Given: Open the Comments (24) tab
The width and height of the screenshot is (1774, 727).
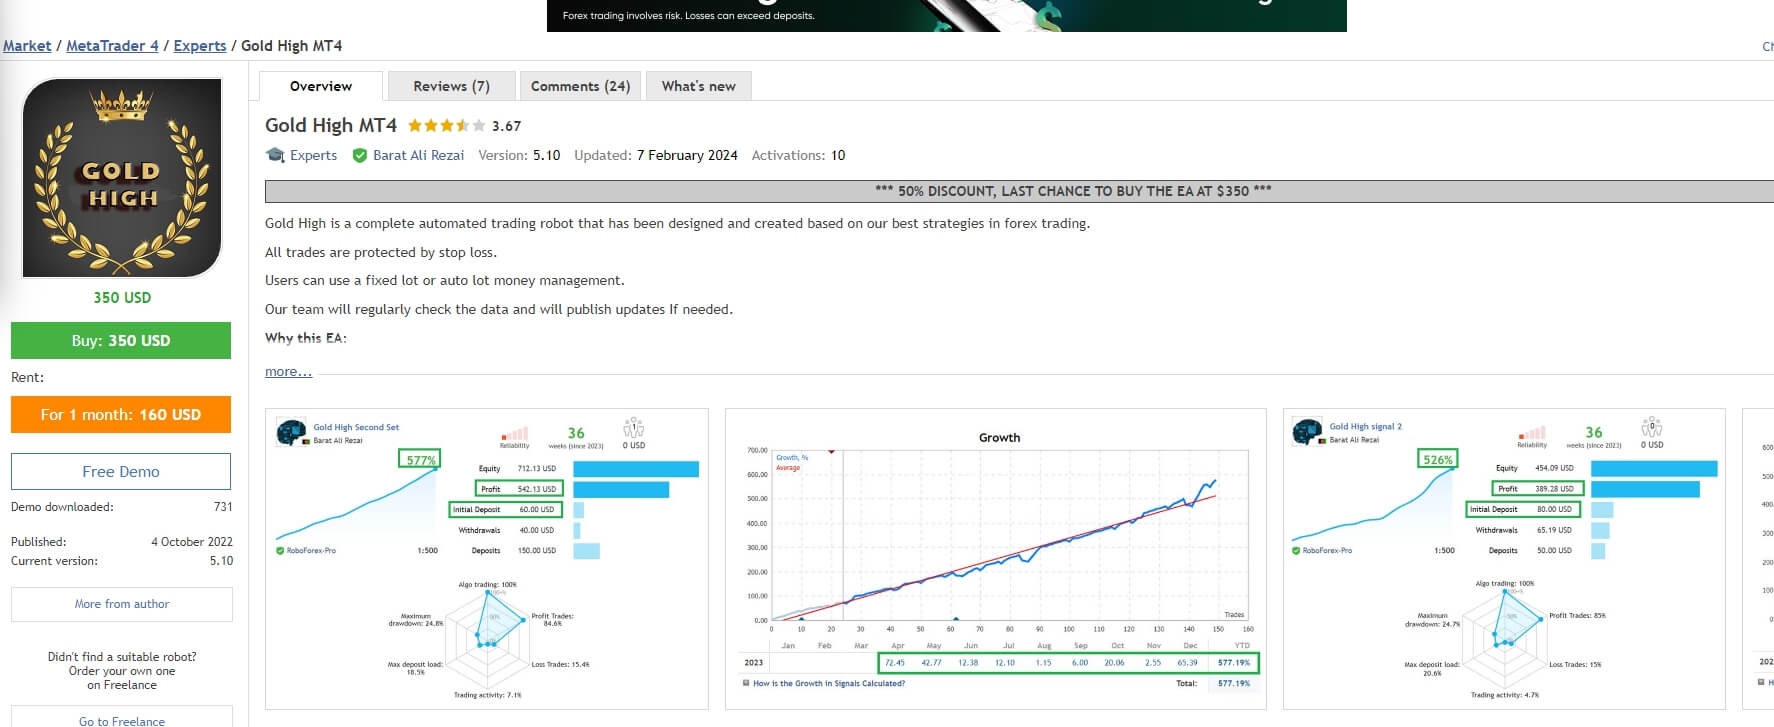Looking at the screenshot, I should (580, 86).
